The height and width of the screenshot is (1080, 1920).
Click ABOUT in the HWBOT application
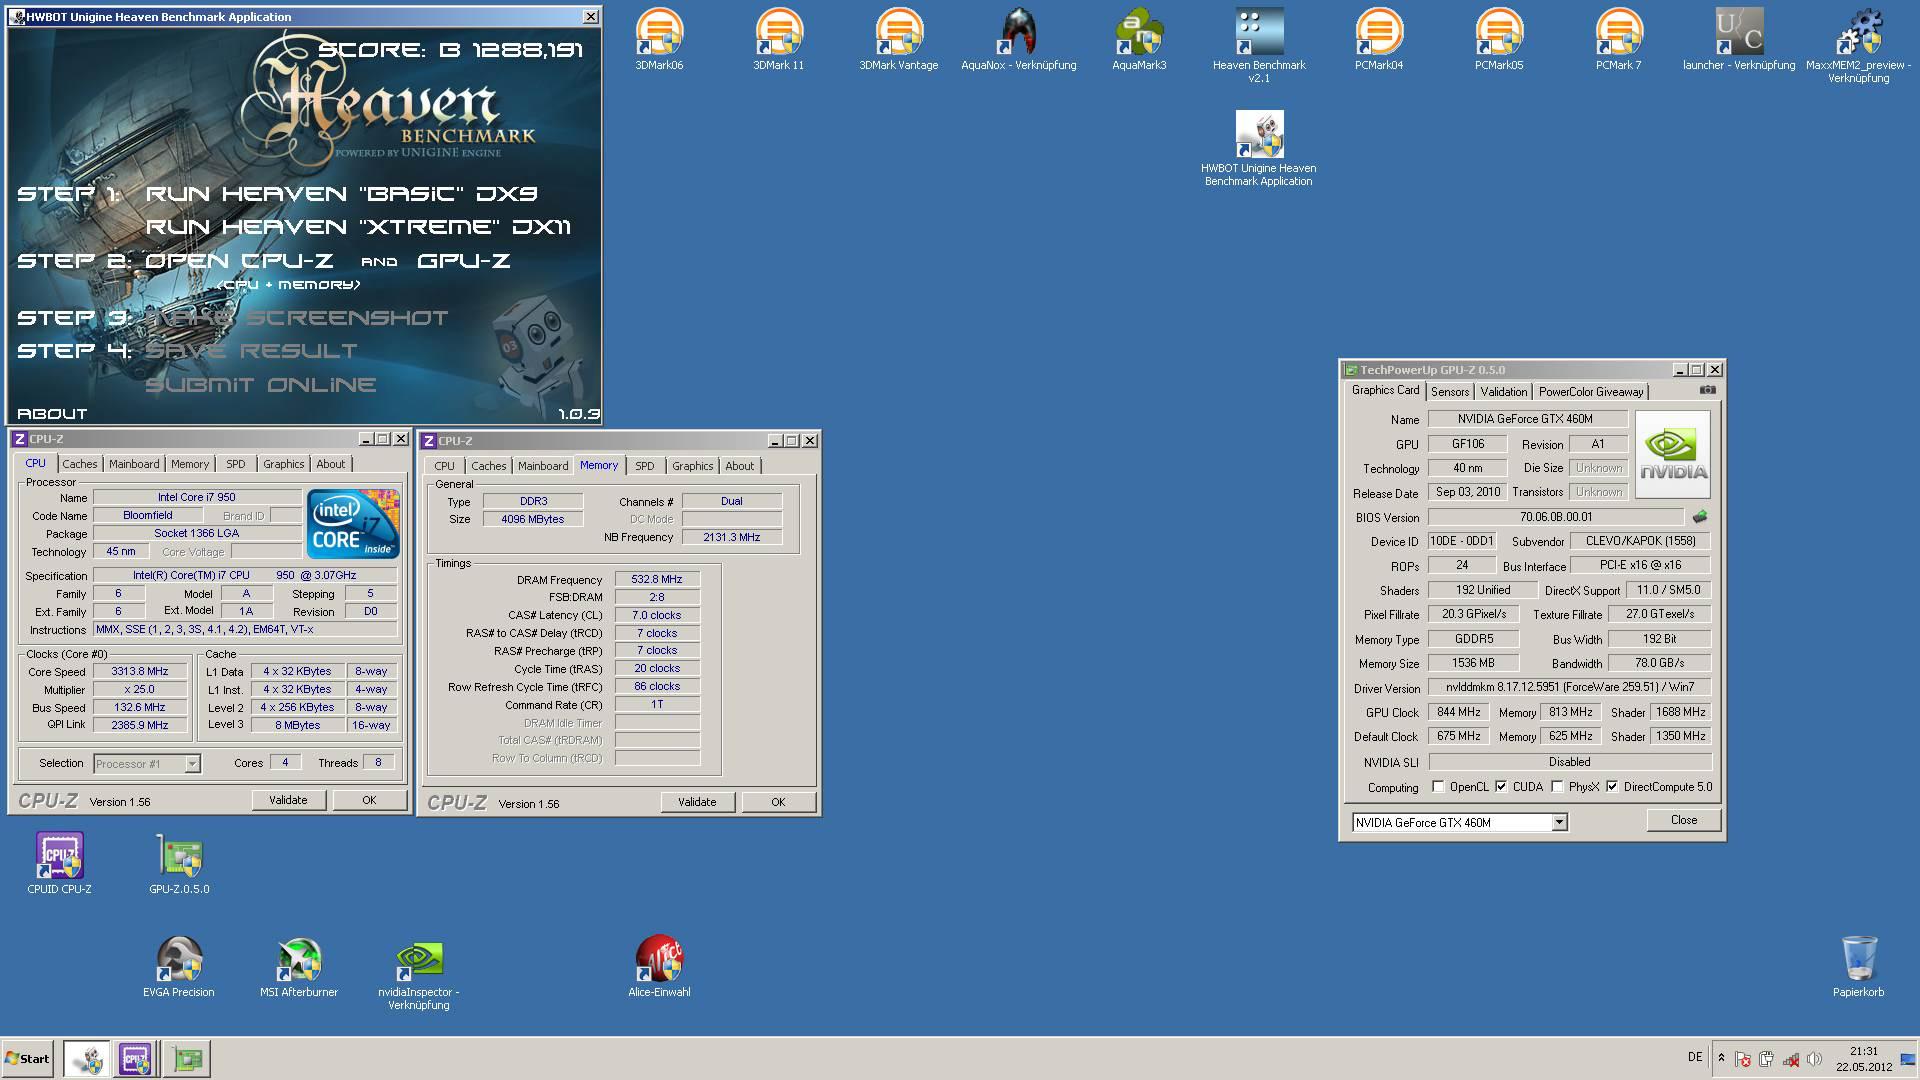click(x=52, y=413)
